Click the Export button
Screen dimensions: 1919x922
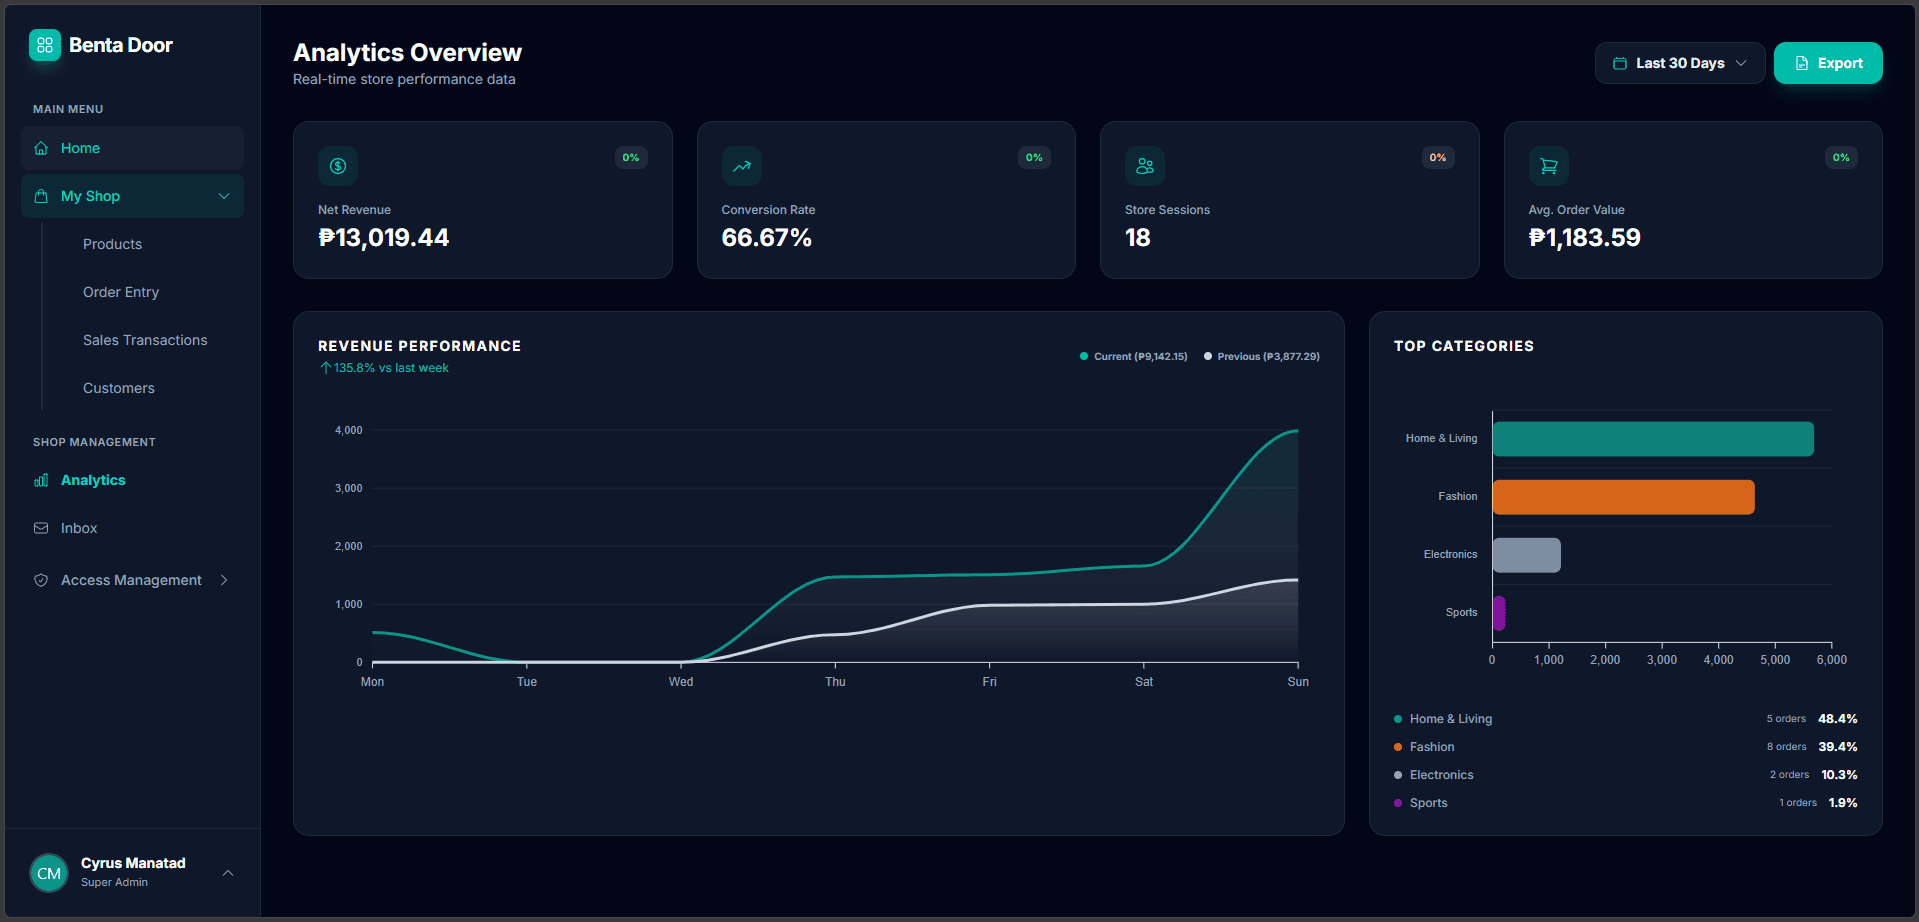pos(1828,63)
